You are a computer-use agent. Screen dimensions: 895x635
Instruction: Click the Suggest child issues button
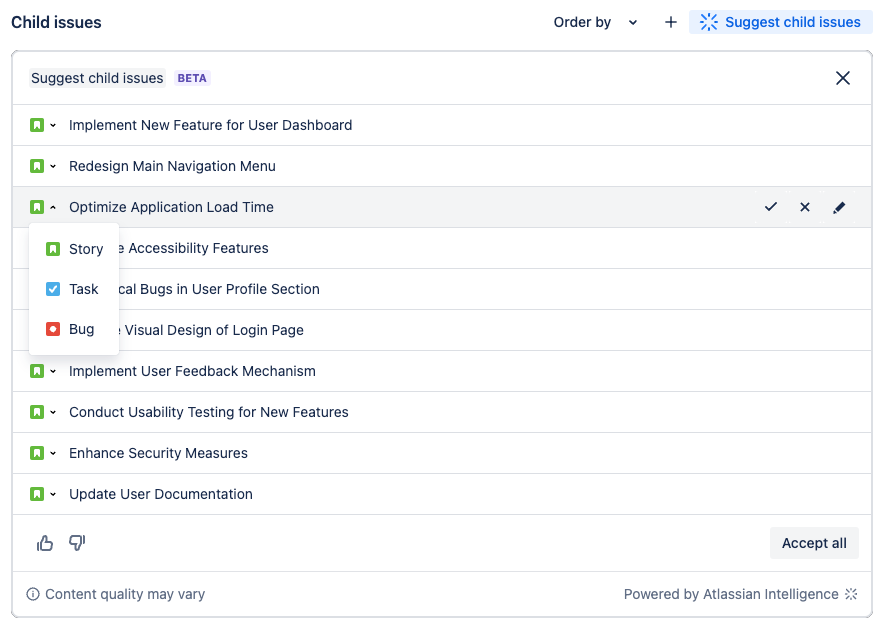781,22
